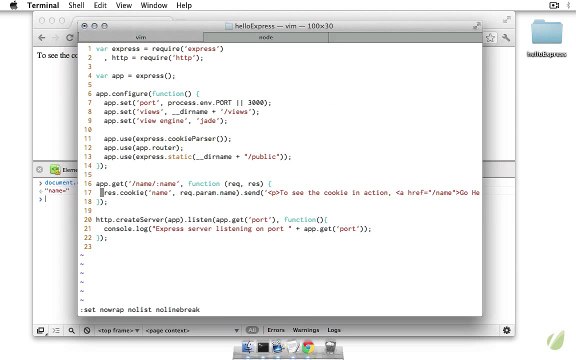The image size is (576, 360).
Task: Toggle the DevTools console drawer icon
Action: (x=56, y=331)
